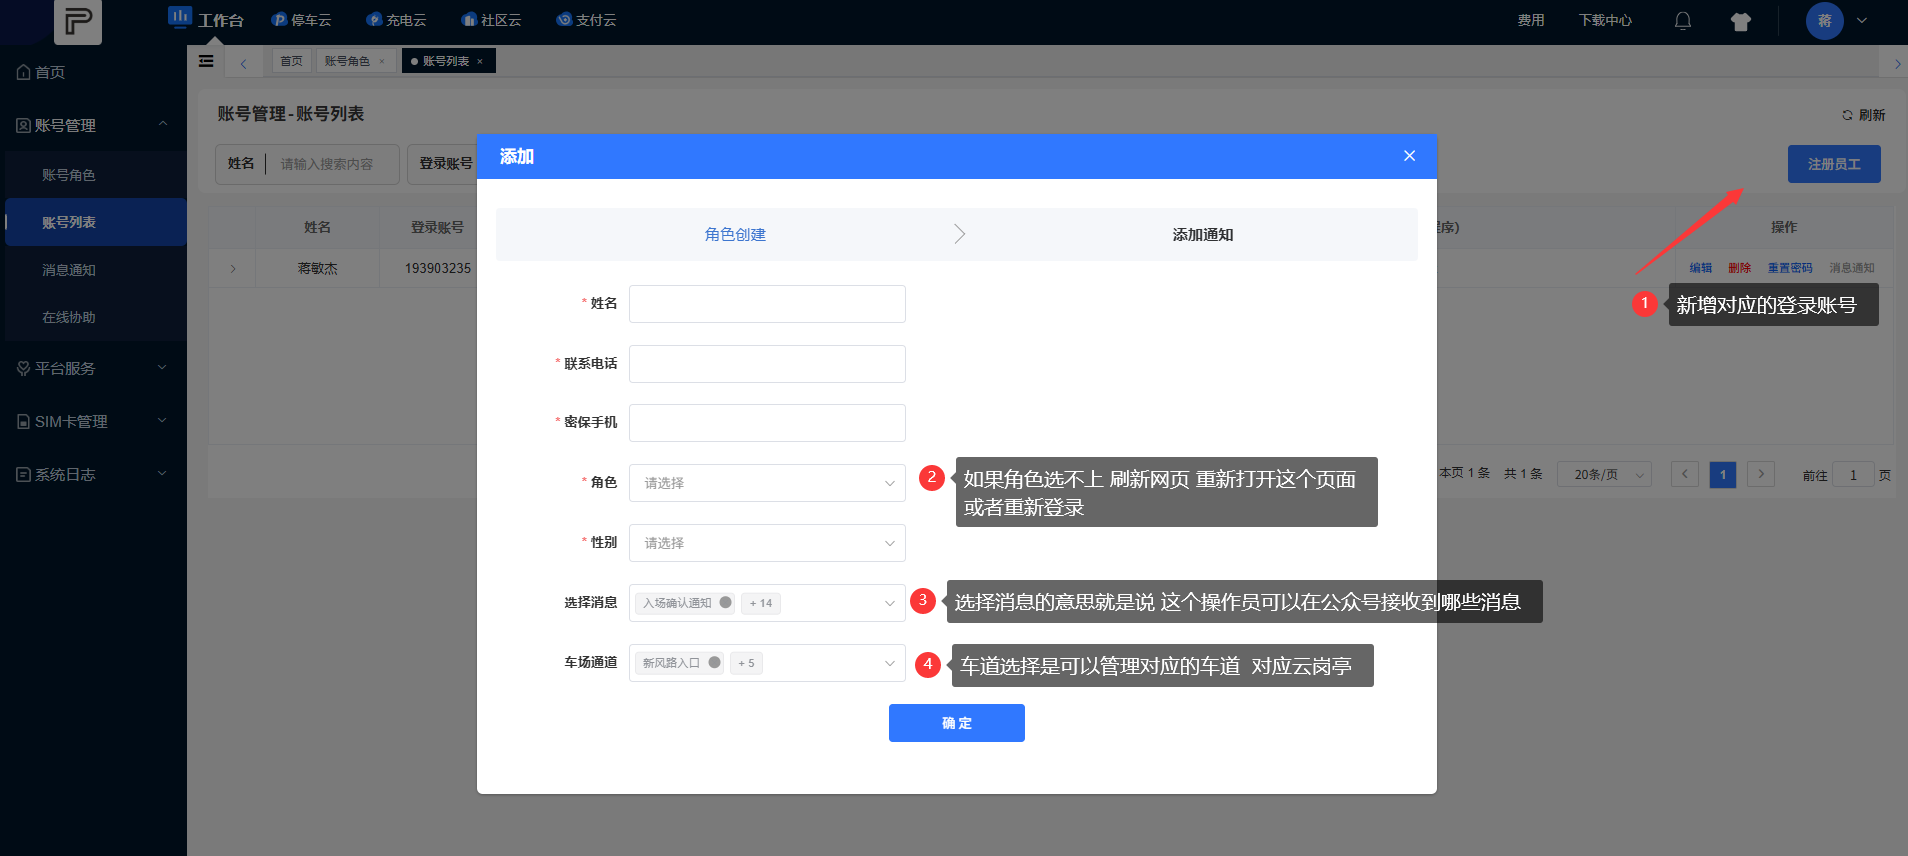Click the 前往 page number input
Image resolution: width=1908 pixels, height=856 pixels.
tap(1853, 475)
